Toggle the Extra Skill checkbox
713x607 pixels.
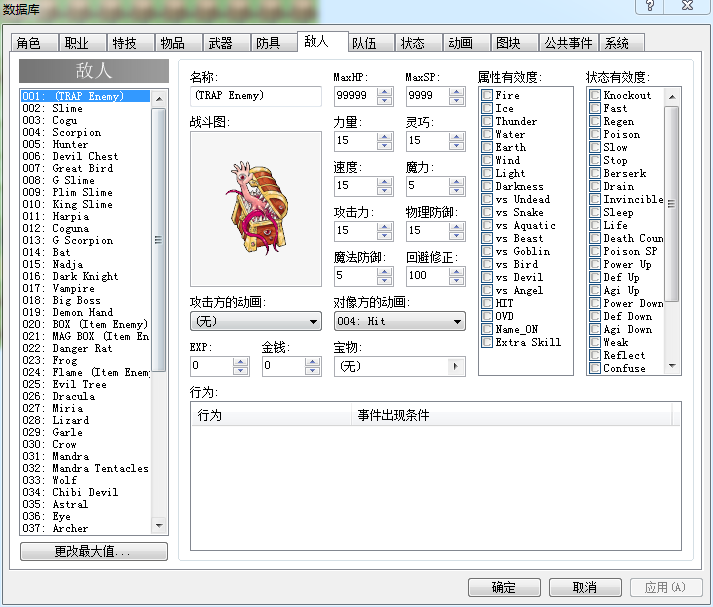(487, 342)
